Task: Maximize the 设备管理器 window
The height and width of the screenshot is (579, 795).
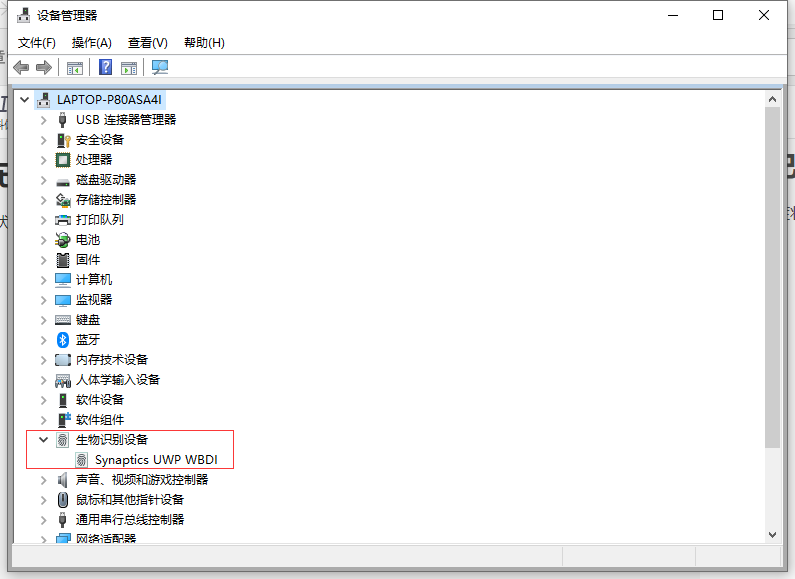Action: (718, 15)
